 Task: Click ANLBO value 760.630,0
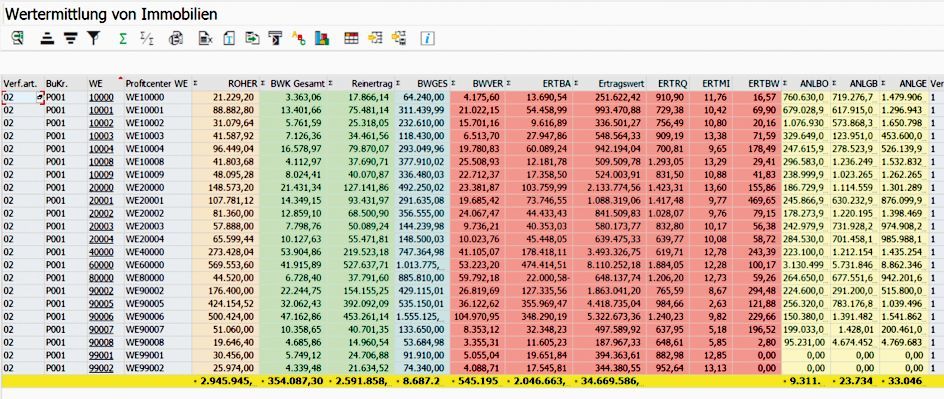tap(807, 97)
